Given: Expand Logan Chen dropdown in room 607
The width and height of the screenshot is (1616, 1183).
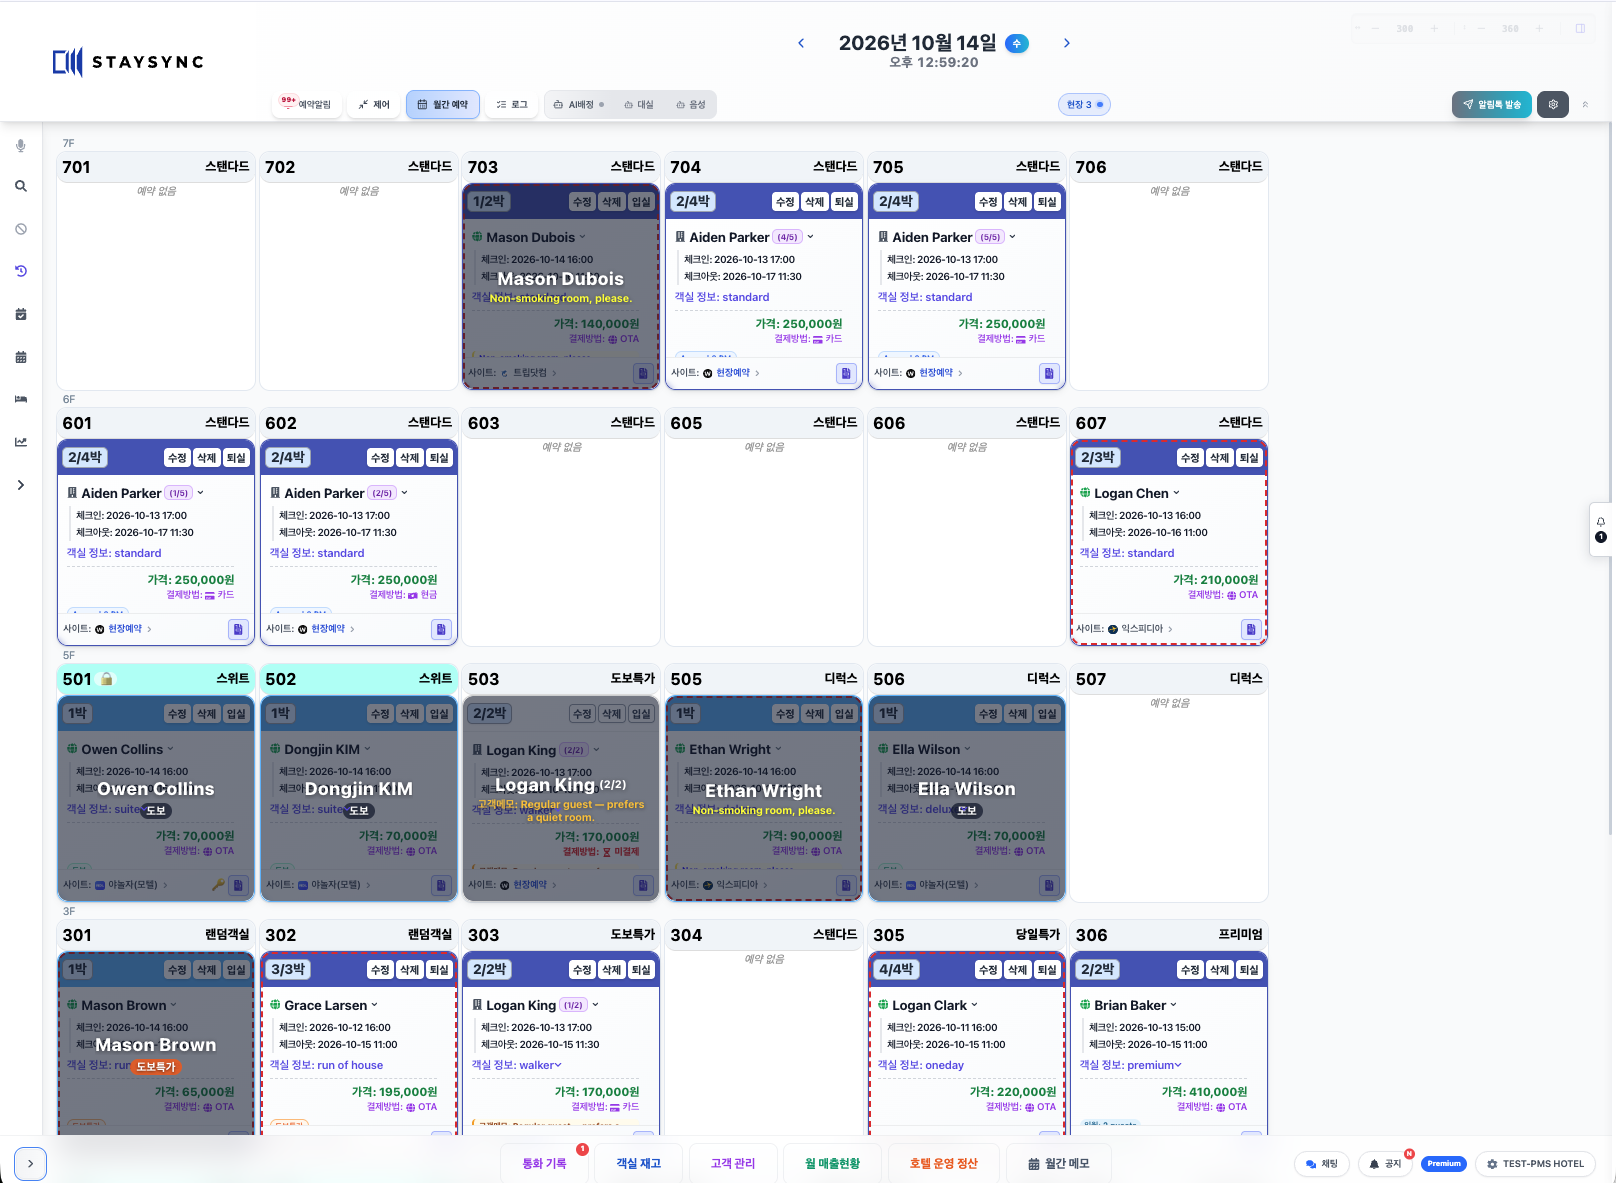Looking at the screenshot, I should (x=1176, y=493).
